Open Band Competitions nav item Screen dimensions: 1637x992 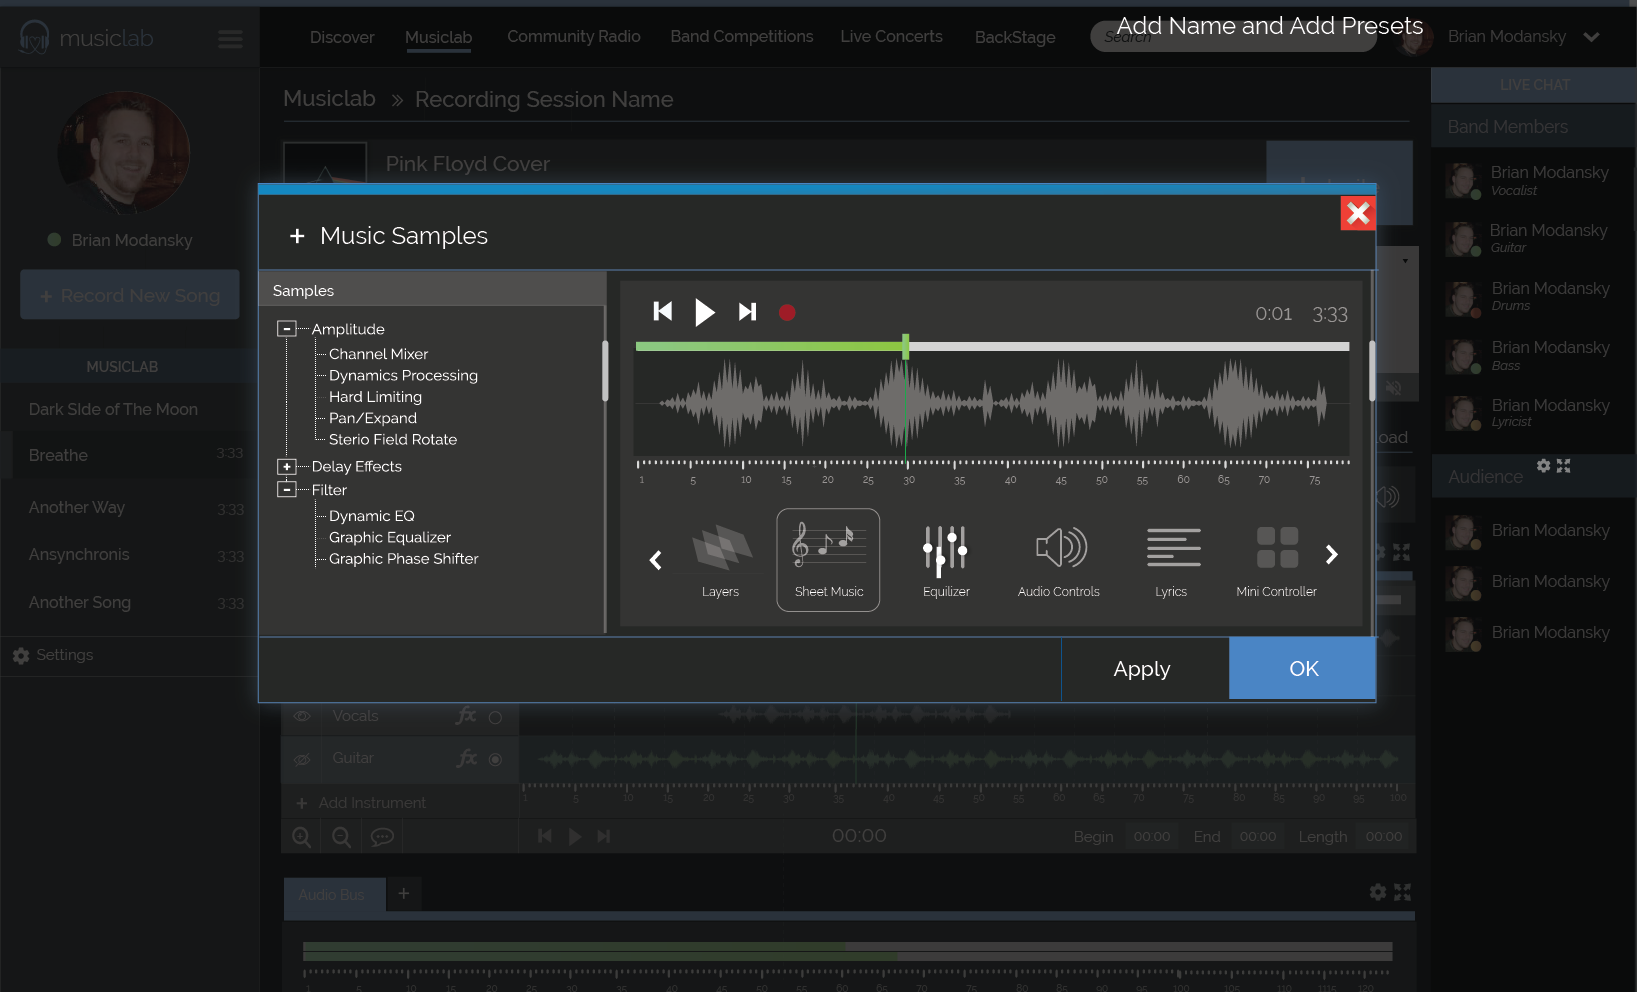tap(742, 37)
